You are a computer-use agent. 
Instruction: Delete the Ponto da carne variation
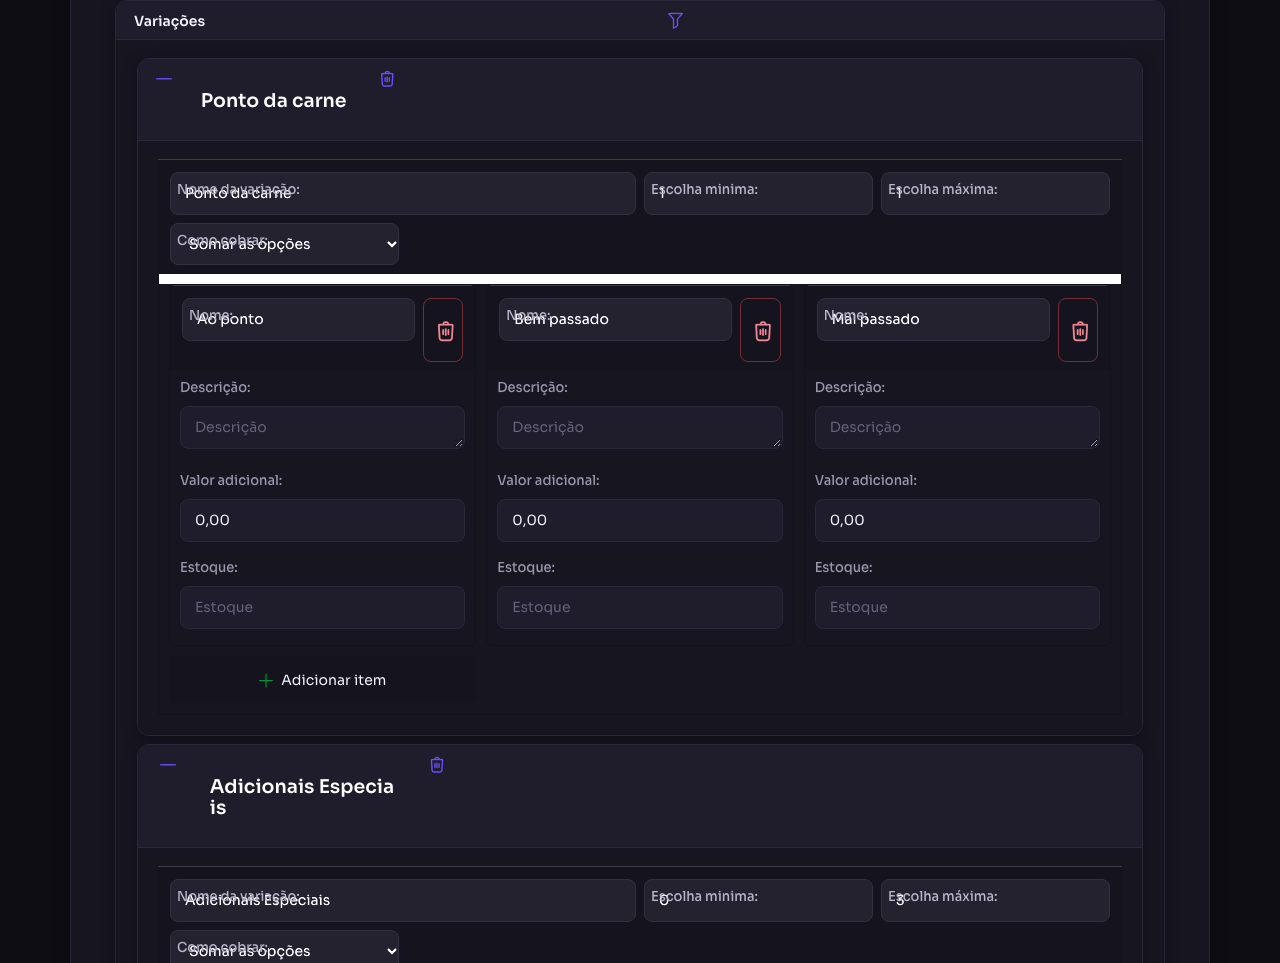click(x=387, y=79)
